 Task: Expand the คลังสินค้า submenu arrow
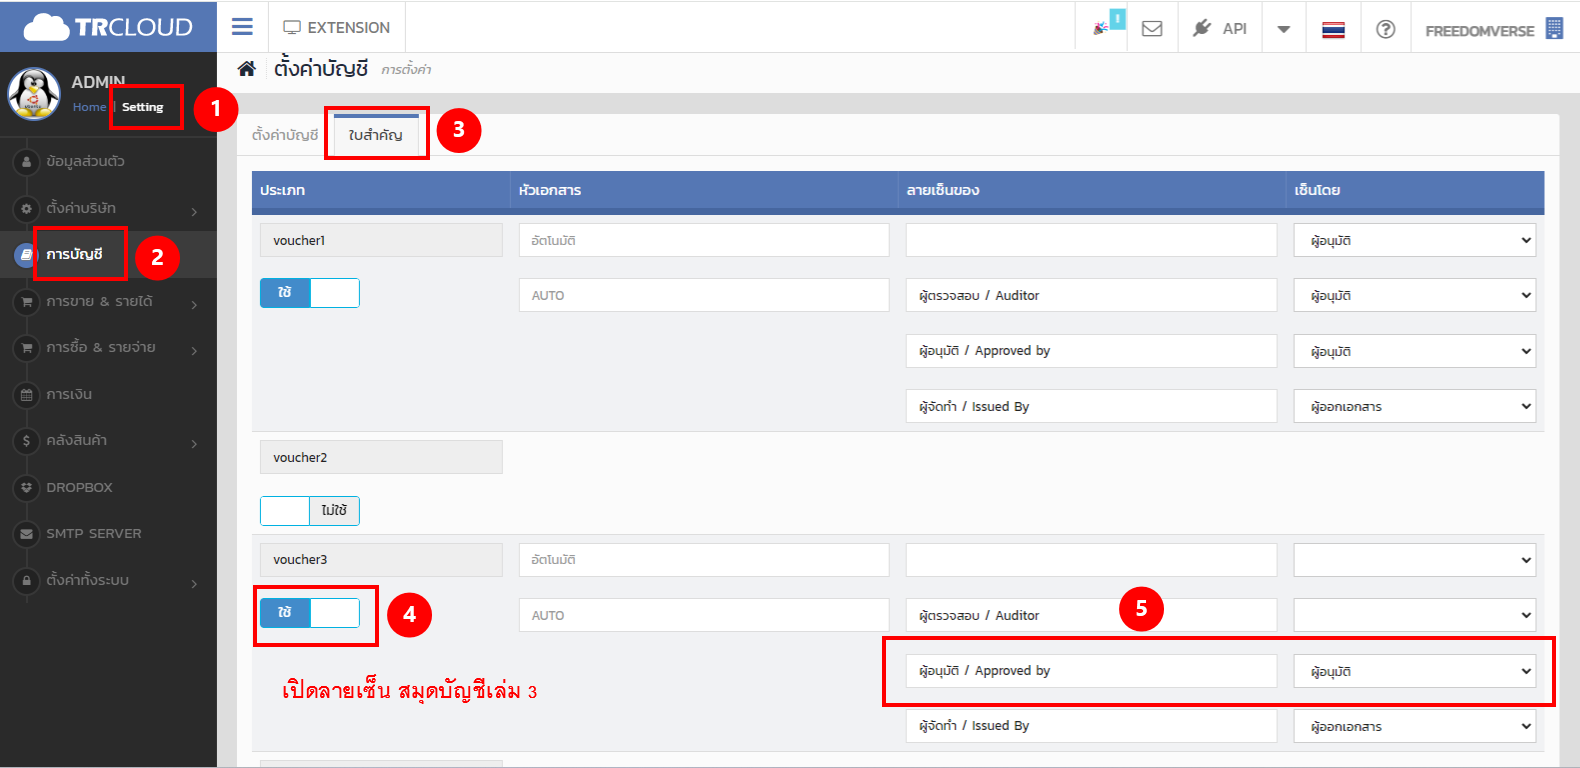pos(194,443)
